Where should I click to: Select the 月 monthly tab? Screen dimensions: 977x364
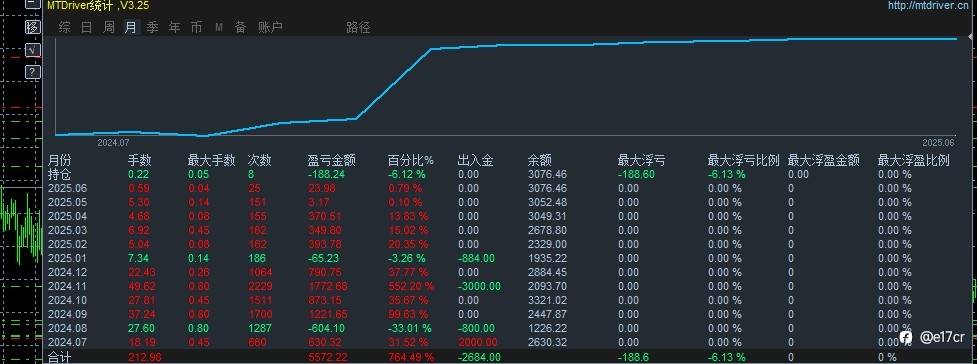tap(130, 27)
